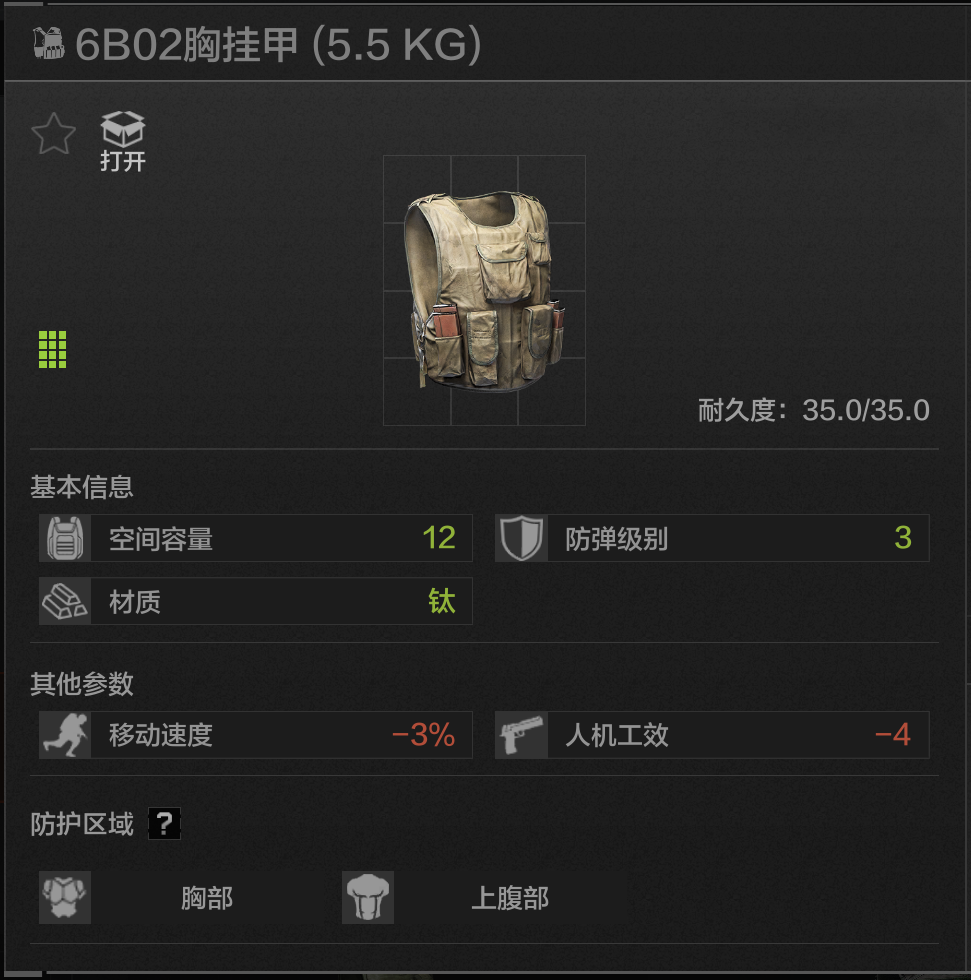This screenshot has height=980, width=971.
Task: Click the backpack icon for 空间容量
Action: [65, 538]
